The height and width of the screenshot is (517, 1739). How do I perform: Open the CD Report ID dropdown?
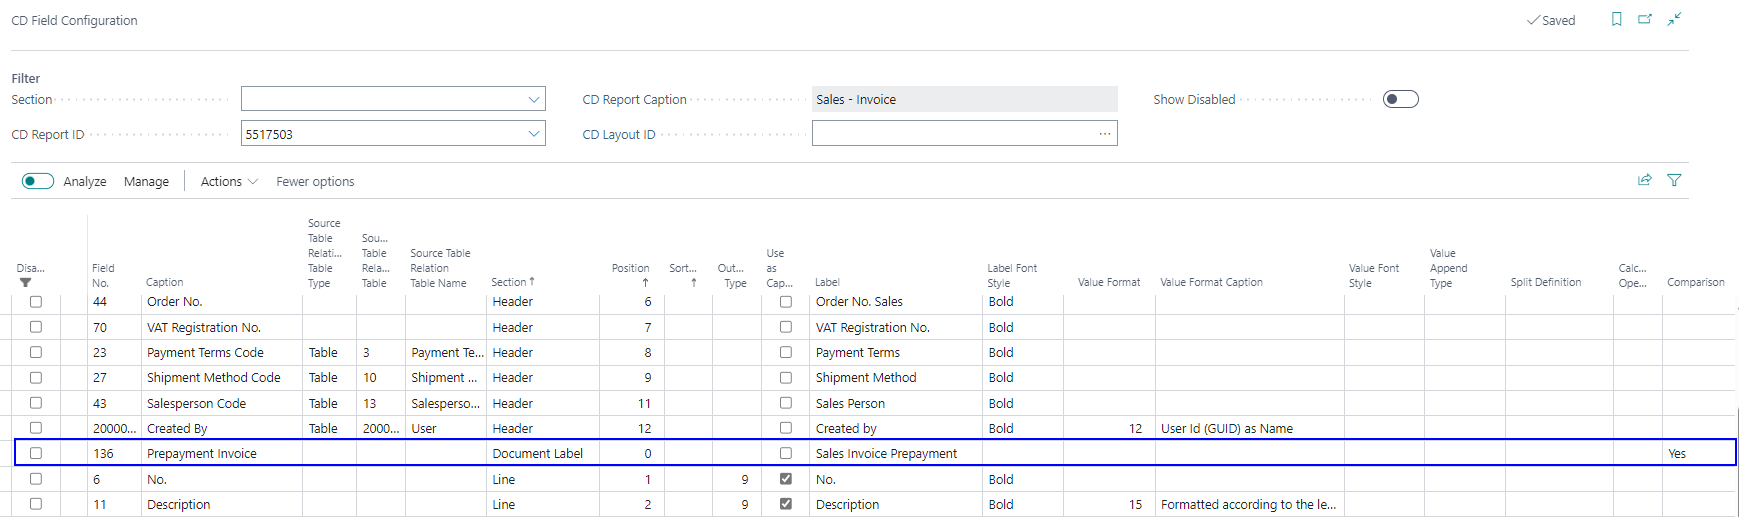[534, 134]
